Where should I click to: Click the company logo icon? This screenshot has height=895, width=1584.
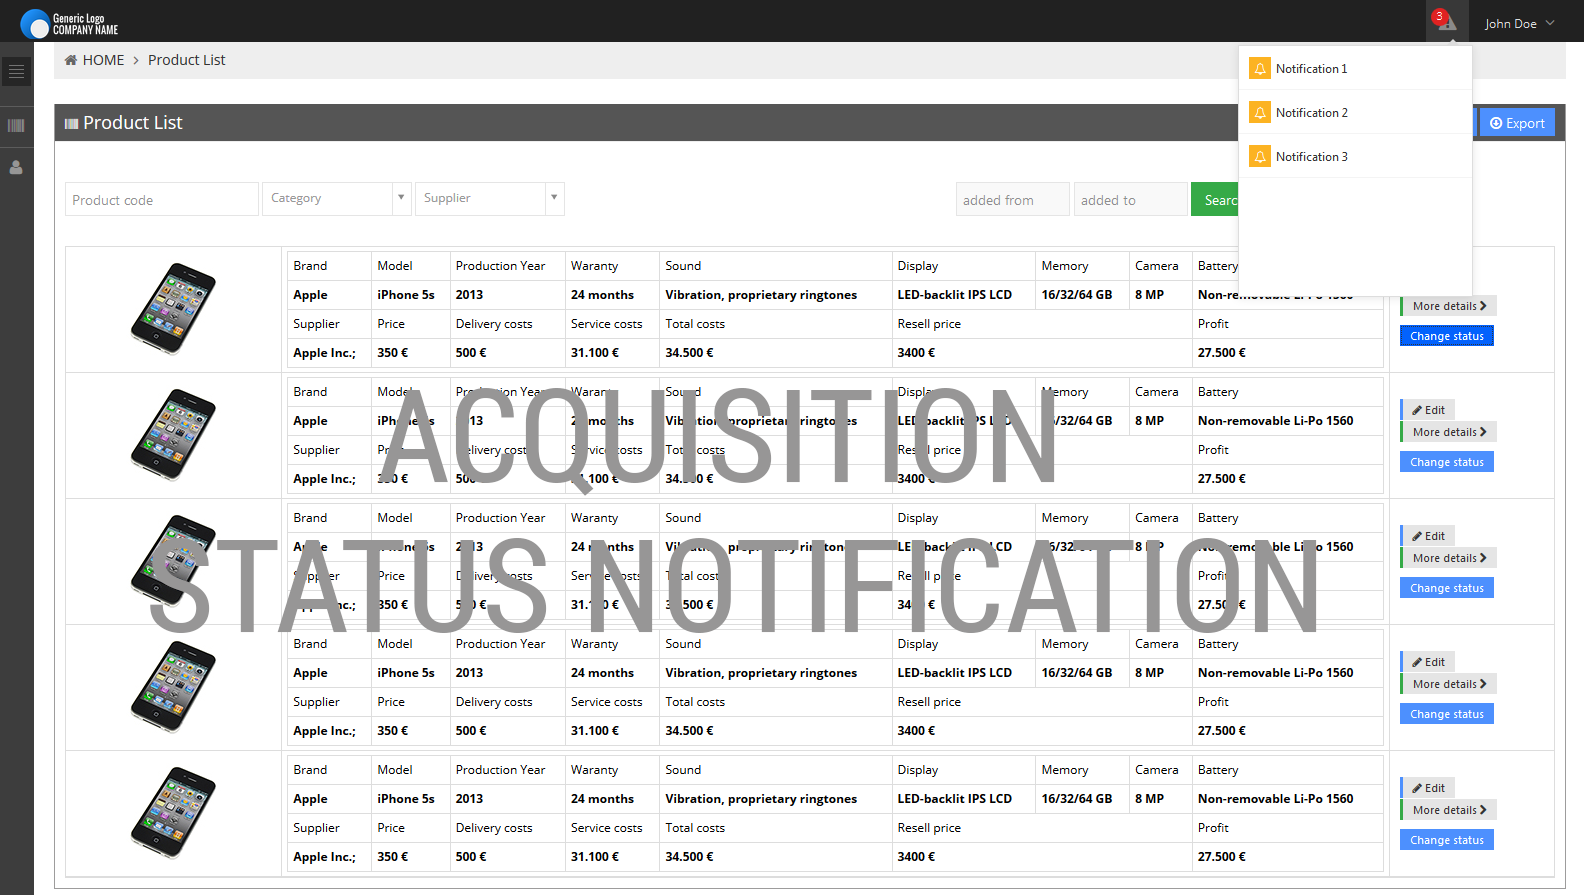35,23
